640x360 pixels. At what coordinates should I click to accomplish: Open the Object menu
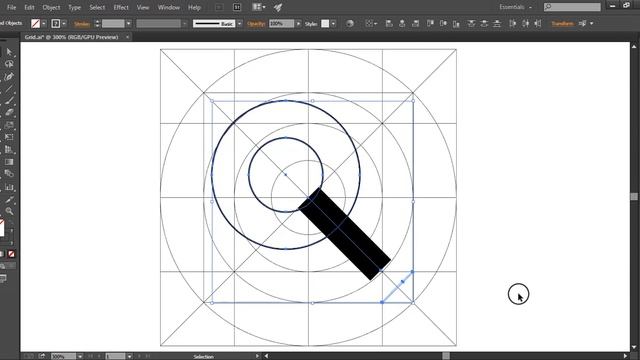(x=51, y=7)
